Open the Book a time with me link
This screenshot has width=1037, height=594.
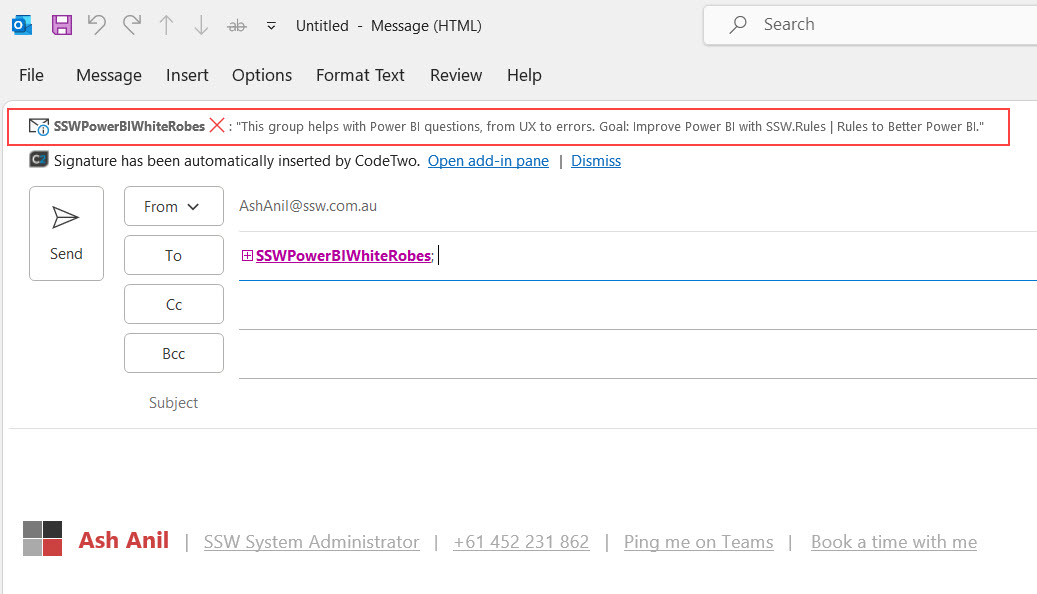pyautogui.click(x=893, y=542)
